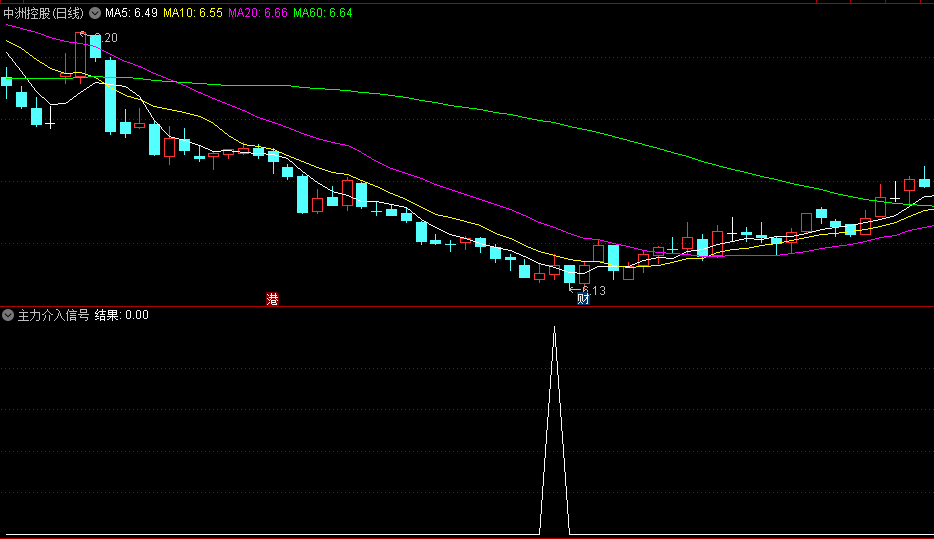This screenshot has width=934, height=539.
Task: Click the red 港 marker icon
Action: click(272, 299)
